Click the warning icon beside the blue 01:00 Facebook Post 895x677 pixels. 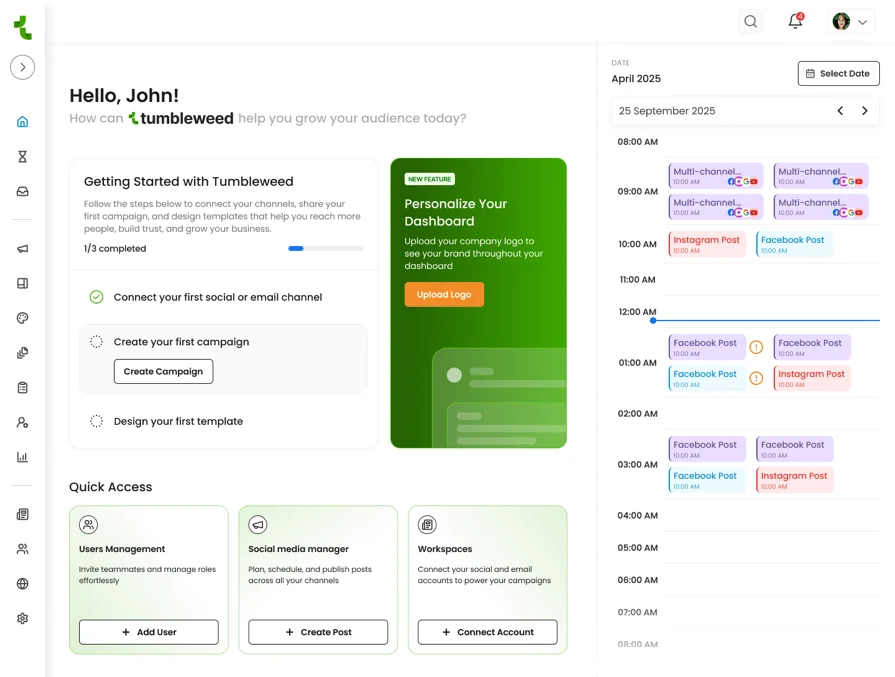tap(756, 378)
